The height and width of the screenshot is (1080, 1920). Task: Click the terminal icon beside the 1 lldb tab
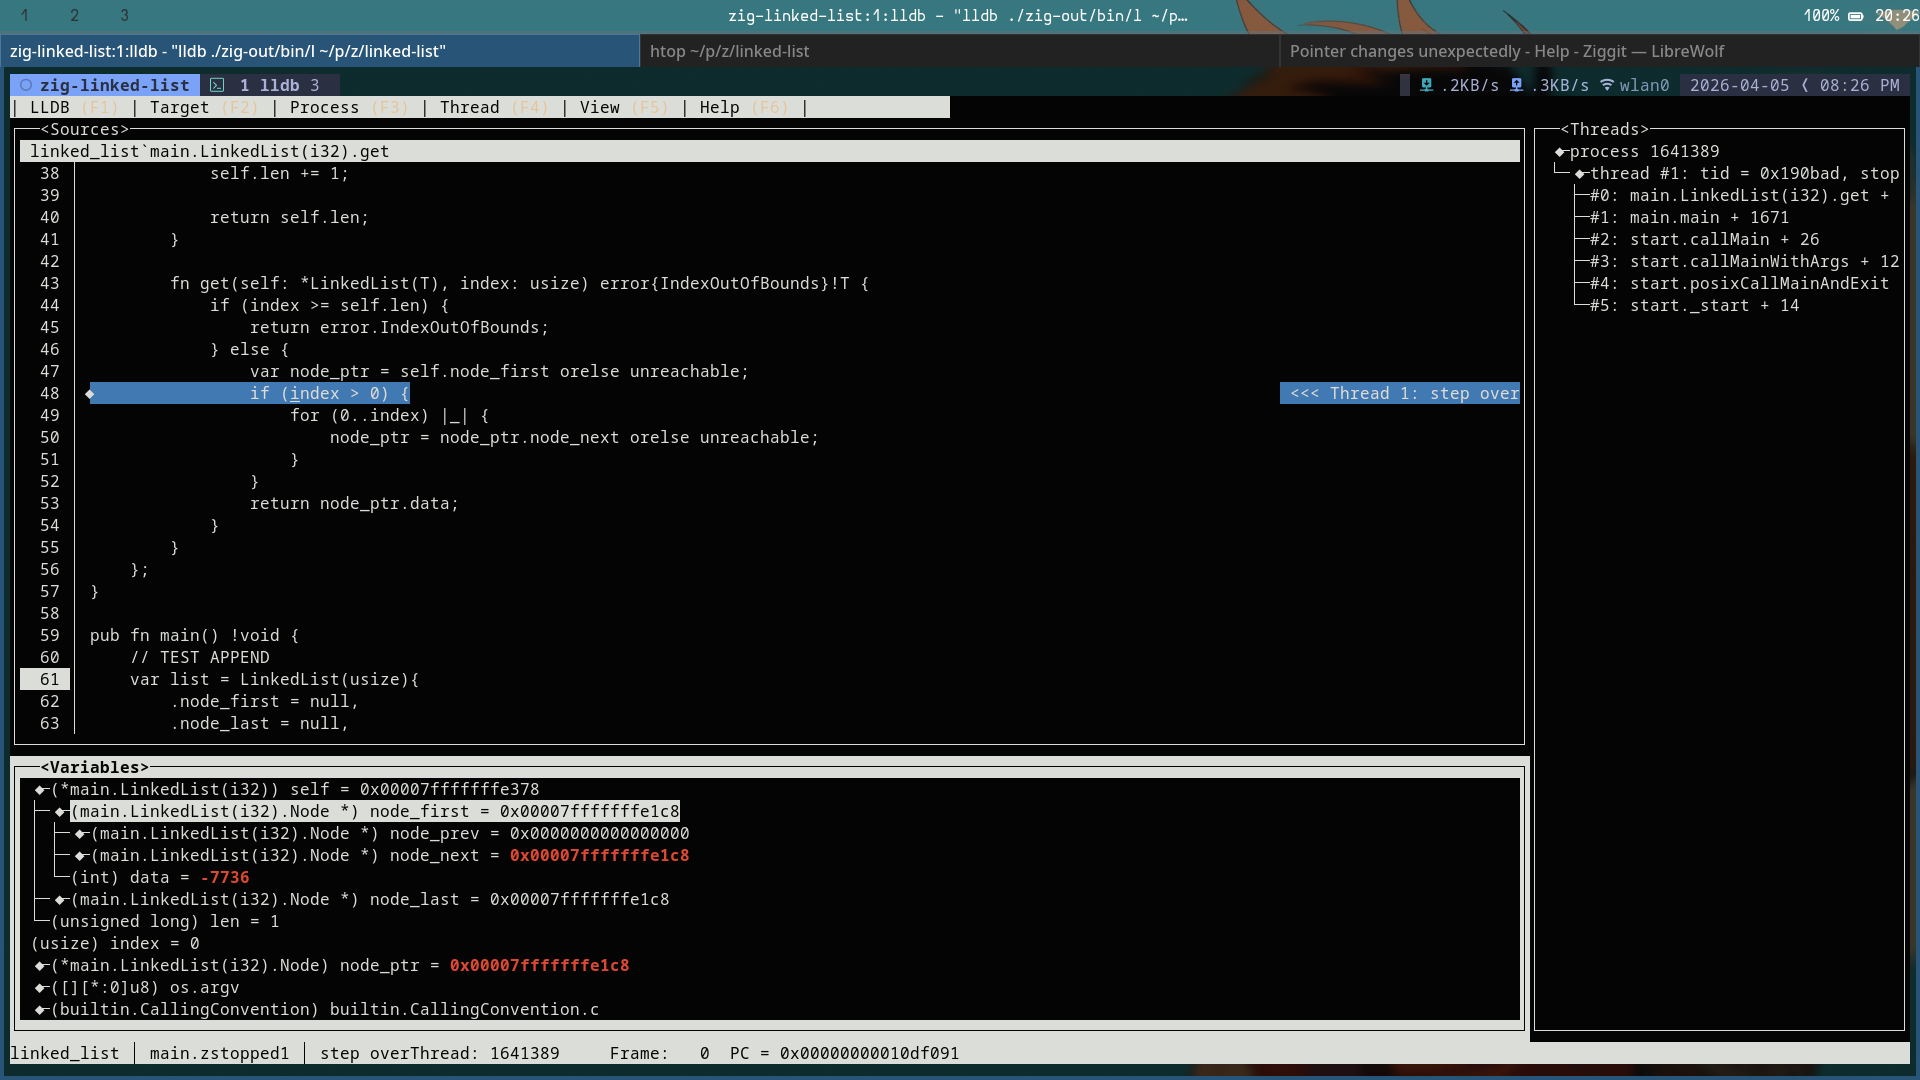coord(217,86)
